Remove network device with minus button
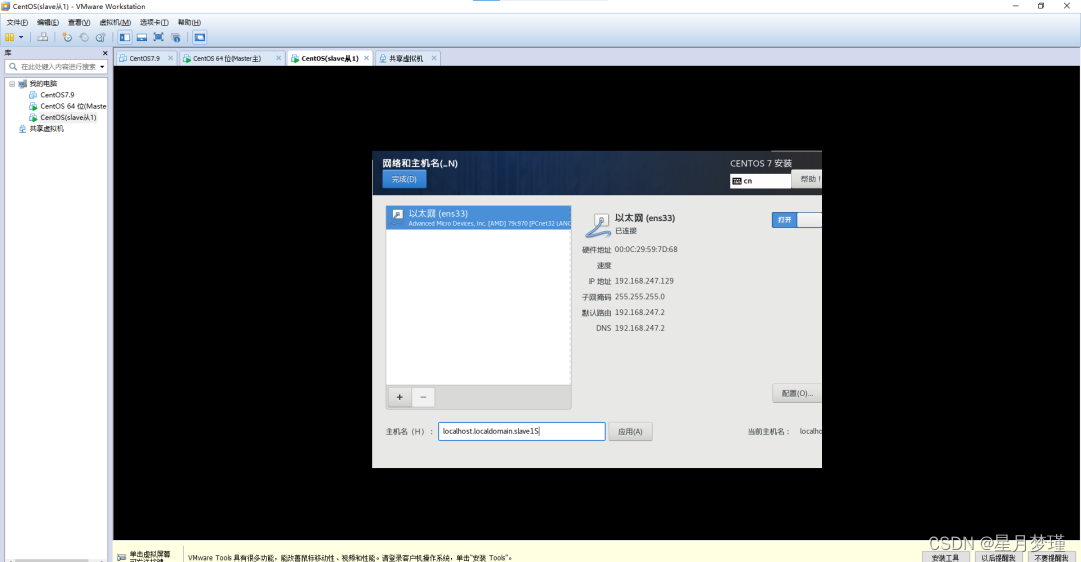The height and width of the screenshot is (562, 1081). pyautogui.click(x=423, y=397)
